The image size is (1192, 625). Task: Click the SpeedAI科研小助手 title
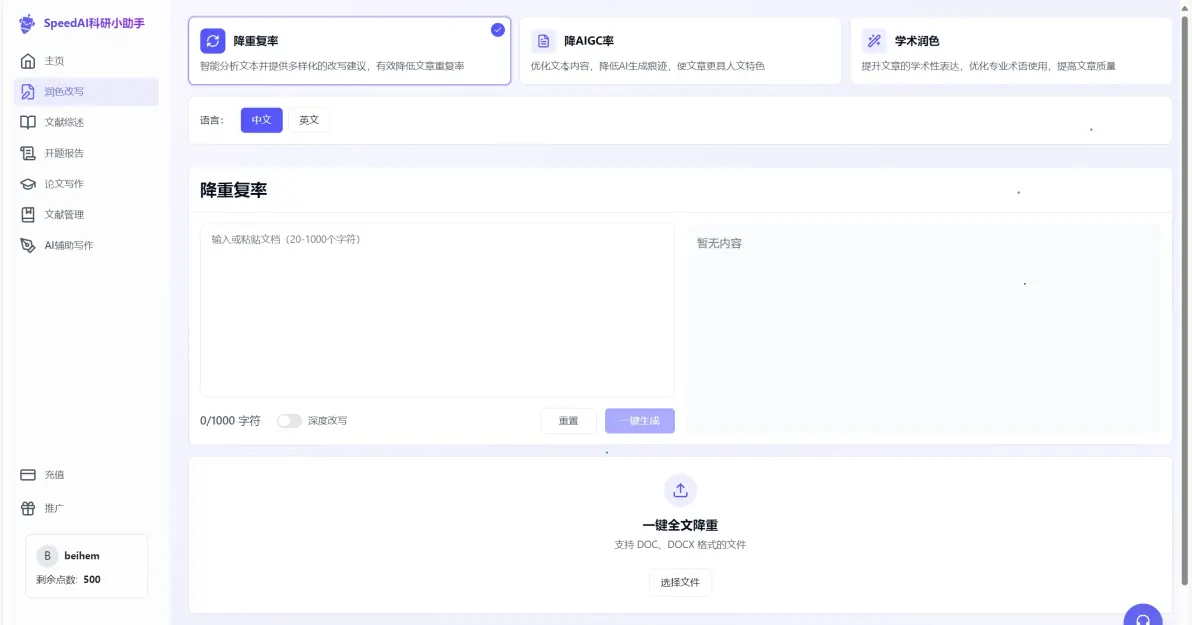[94, 24]
